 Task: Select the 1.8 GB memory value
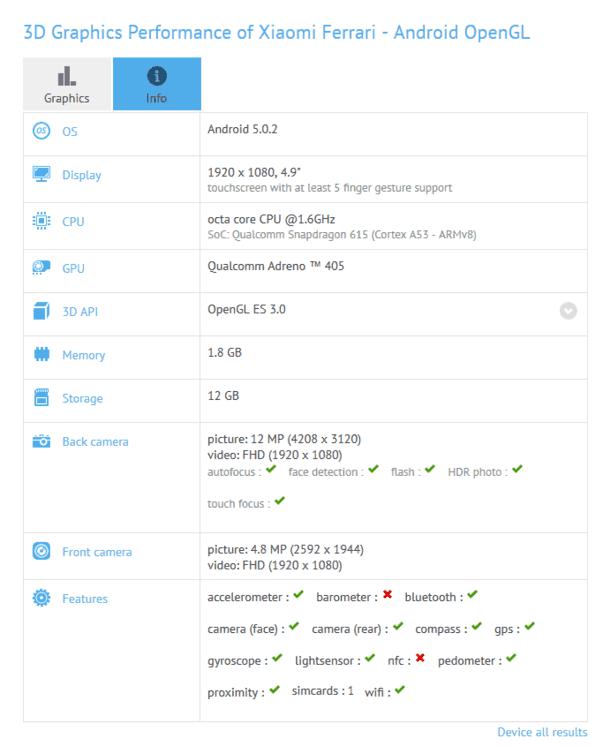(x=225, y=353)
